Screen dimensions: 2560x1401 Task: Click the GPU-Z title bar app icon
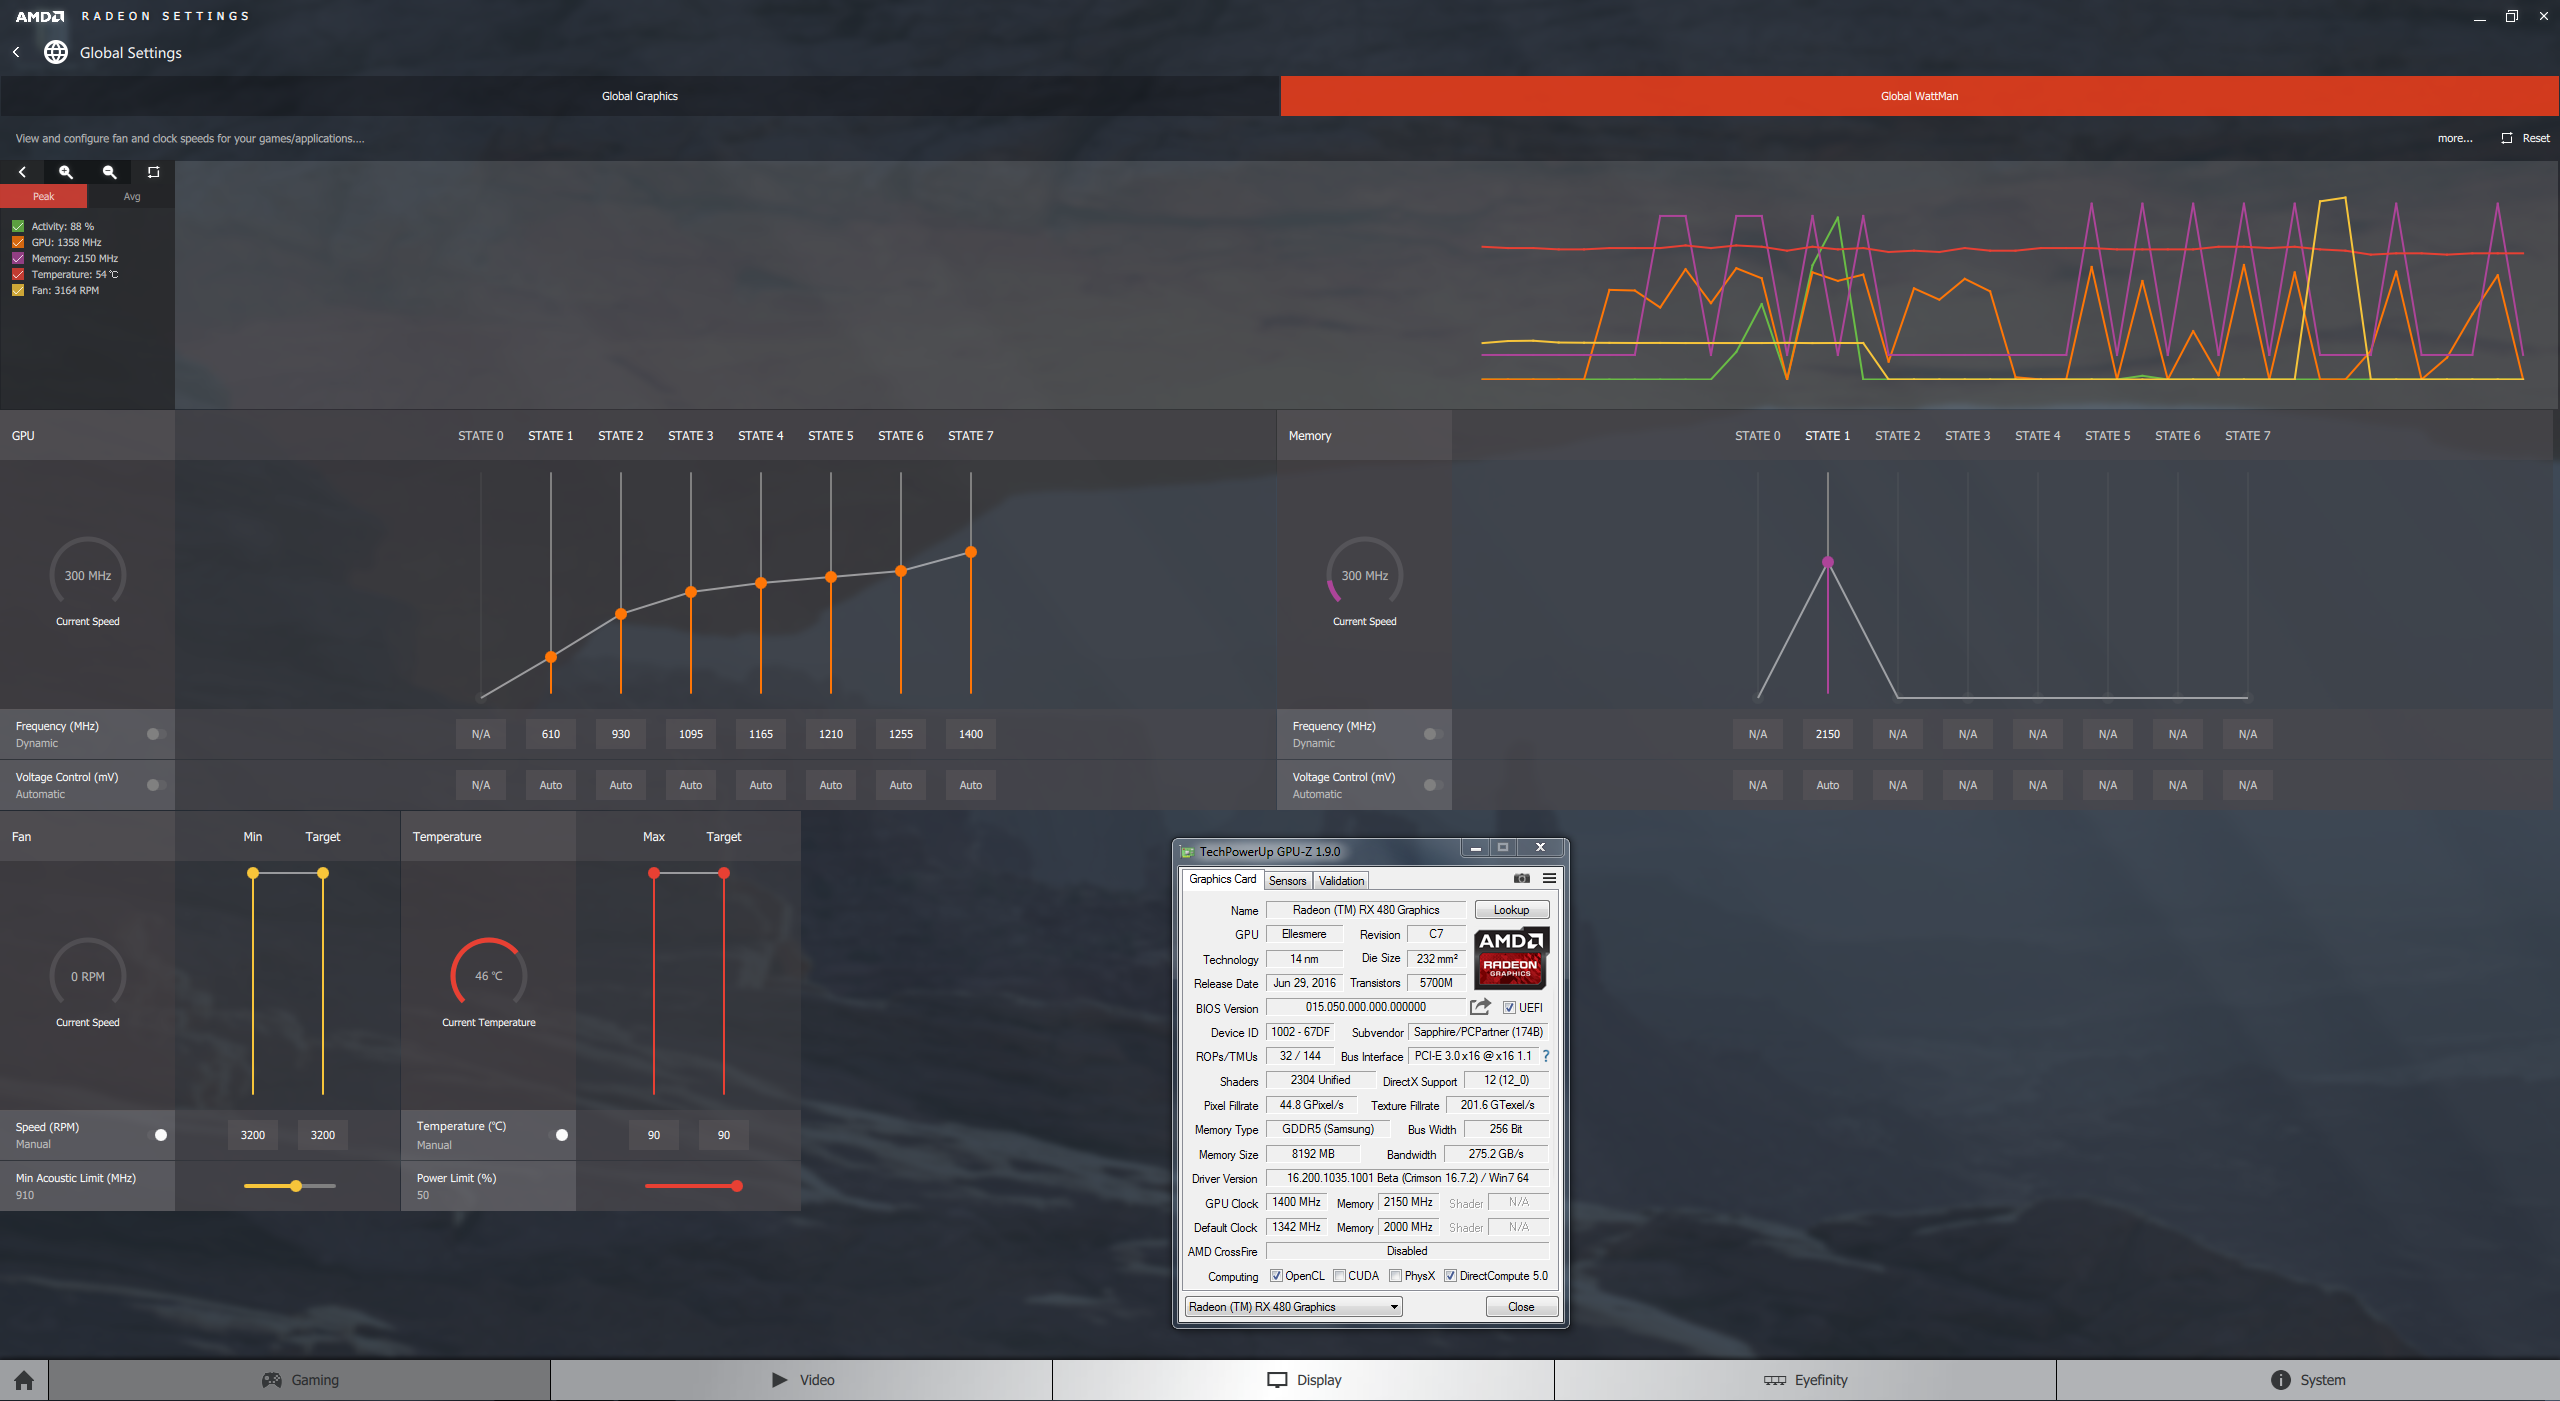(x=1187, y=852)
